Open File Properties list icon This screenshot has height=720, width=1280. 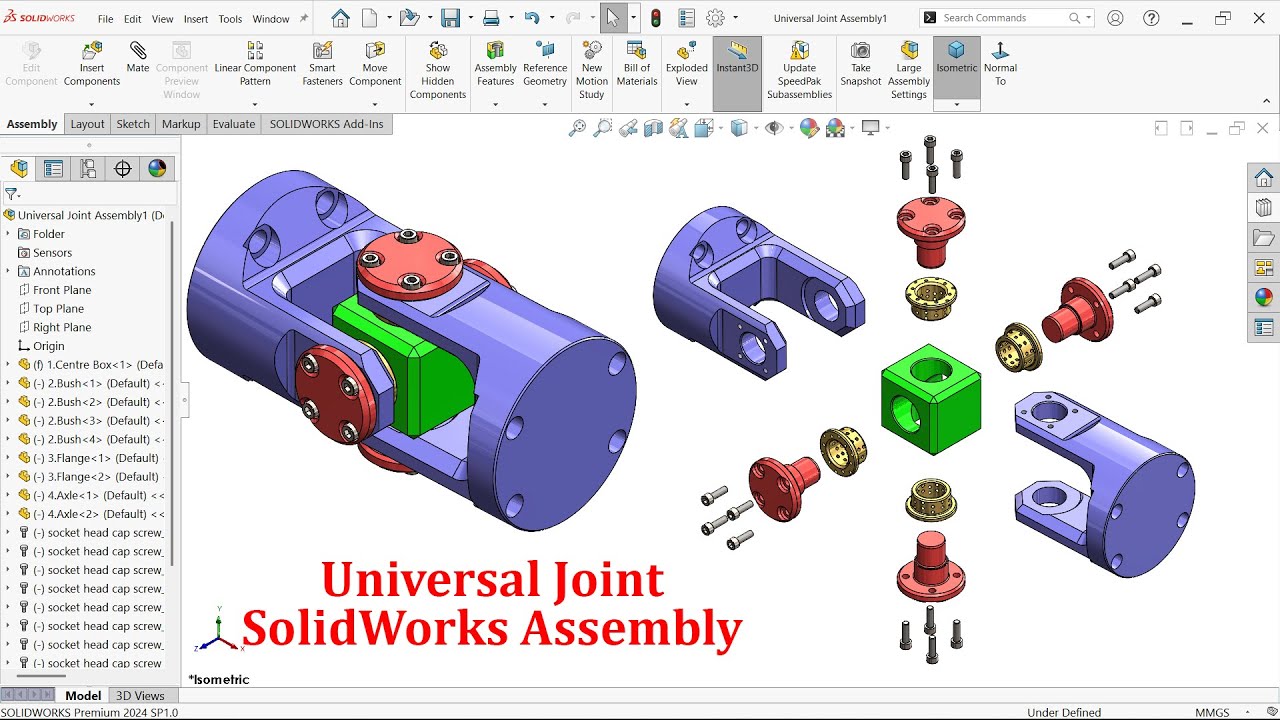(686, 18)
